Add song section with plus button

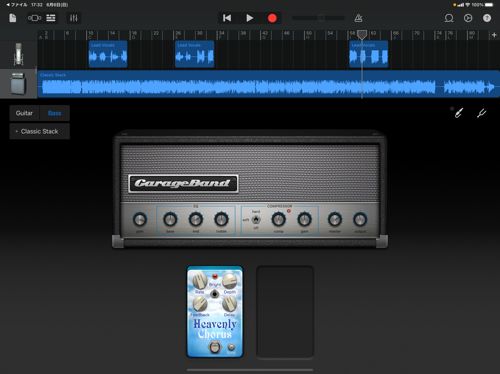(x=494, y=35)
